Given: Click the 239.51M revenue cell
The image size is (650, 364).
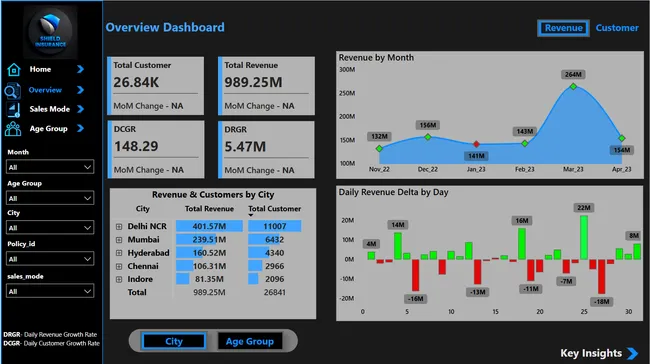Looking at the screenshot, I should click(x=209, y=240).
